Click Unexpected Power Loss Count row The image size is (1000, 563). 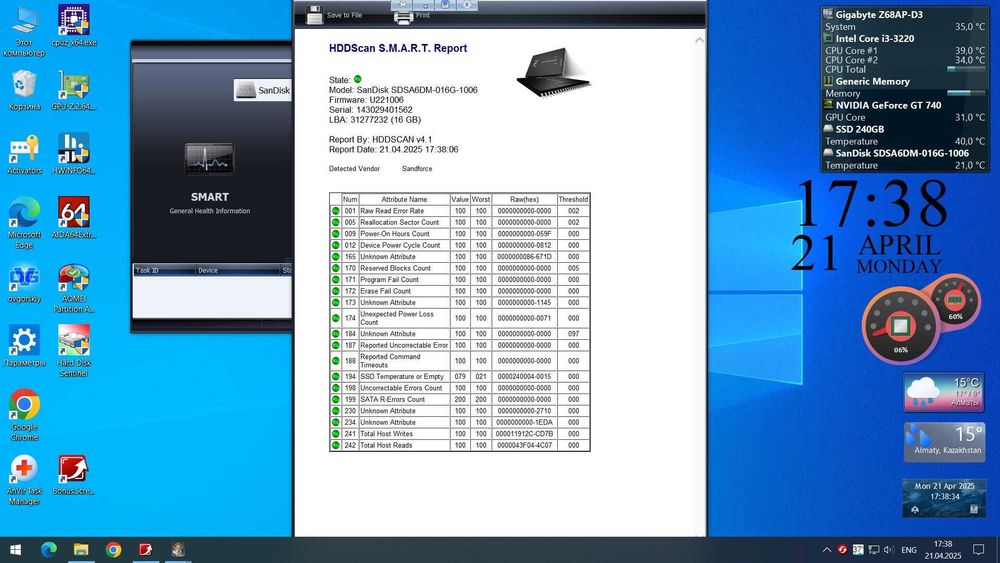click(x=460, y=318)
